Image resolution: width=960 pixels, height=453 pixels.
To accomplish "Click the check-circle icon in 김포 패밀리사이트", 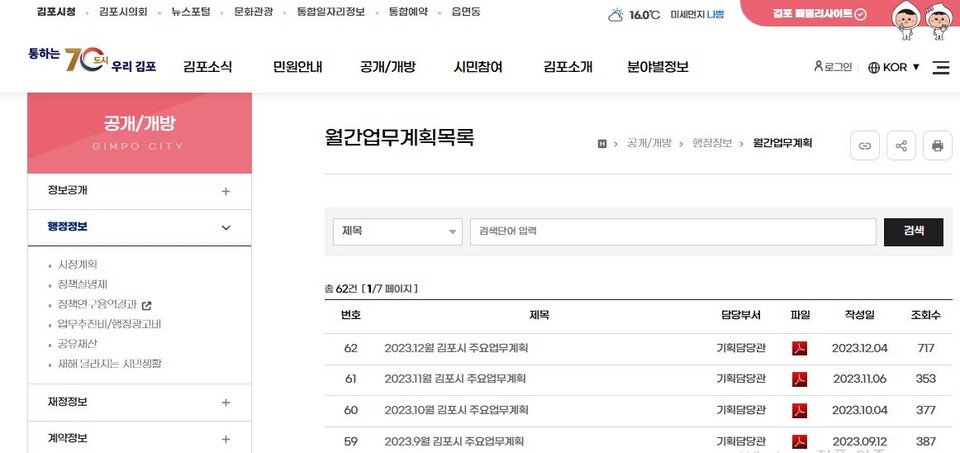I will tap(860, 13).
